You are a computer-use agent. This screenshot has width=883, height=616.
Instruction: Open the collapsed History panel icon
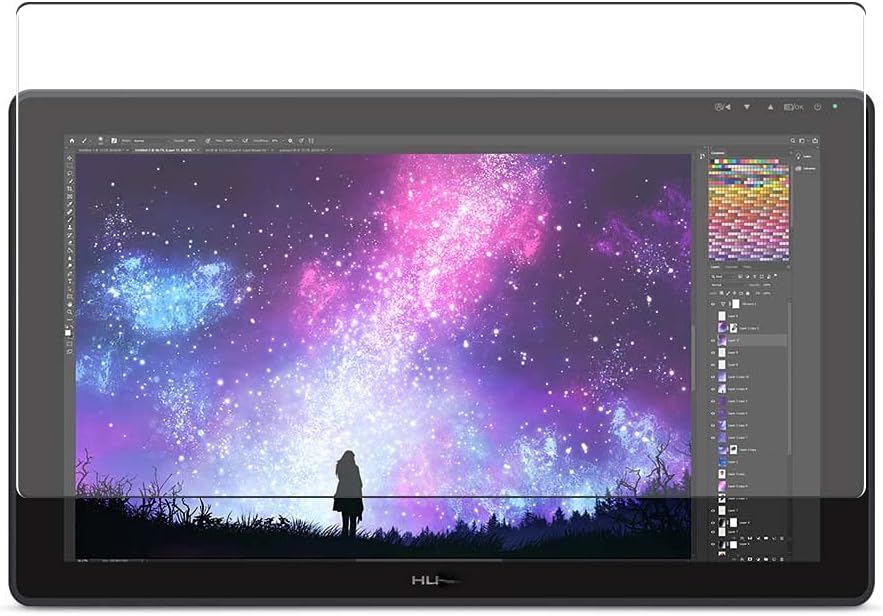[x=702, y=156]
